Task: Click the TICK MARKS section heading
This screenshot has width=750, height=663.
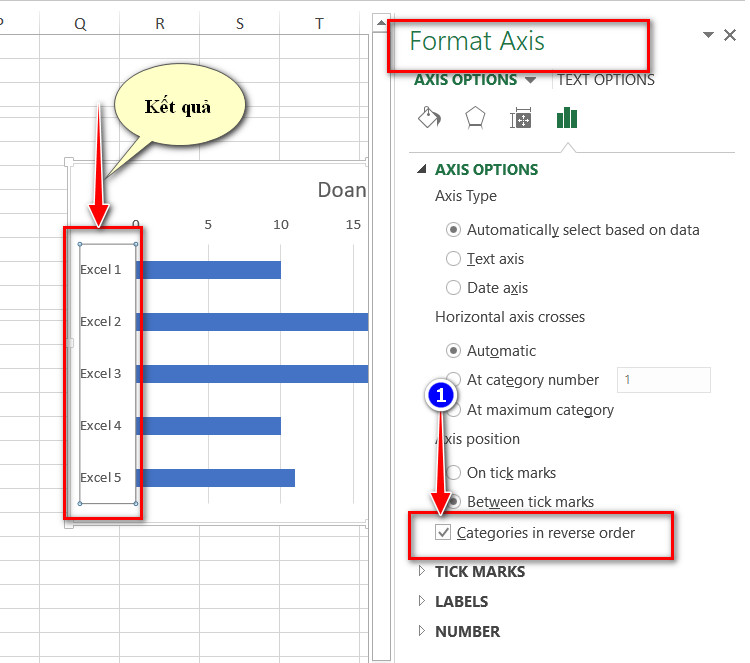Action: 480,571
